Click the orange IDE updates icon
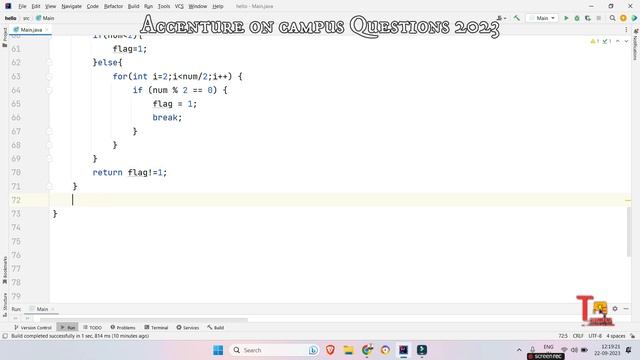Screen dimensions: 640x360 coord(623,18)
